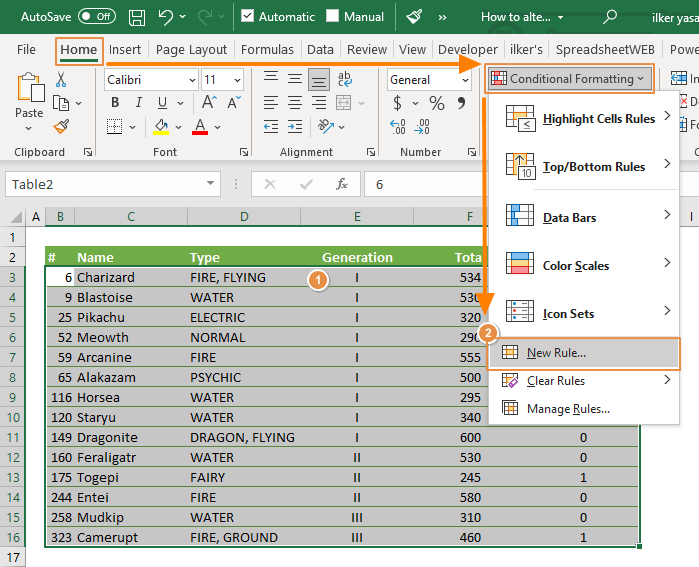Open Top/Bottom Rules submenu
The image size is (699, 567).
pos(584,166)
